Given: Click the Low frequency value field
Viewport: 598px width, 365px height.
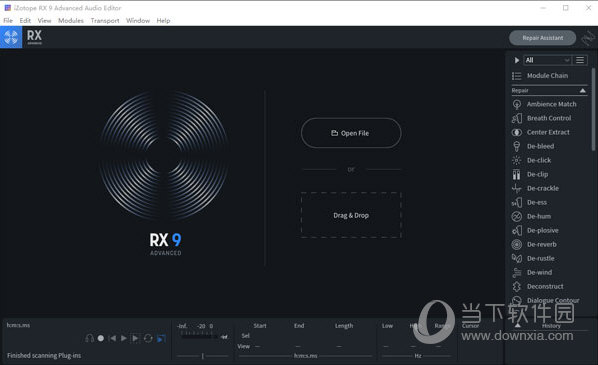Looking at the screenshot, I should [386, 346].
